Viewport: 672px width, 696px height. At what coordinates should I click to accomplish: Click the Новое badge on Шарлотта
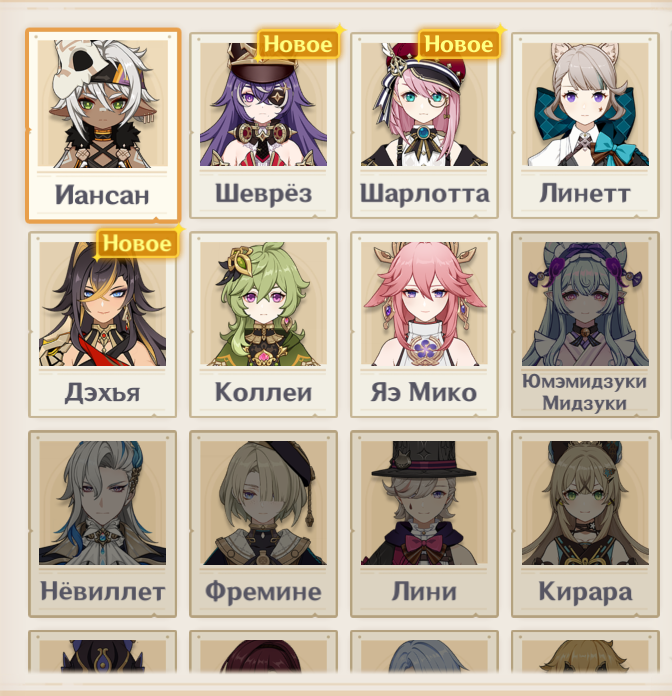(x=459, y=44)
